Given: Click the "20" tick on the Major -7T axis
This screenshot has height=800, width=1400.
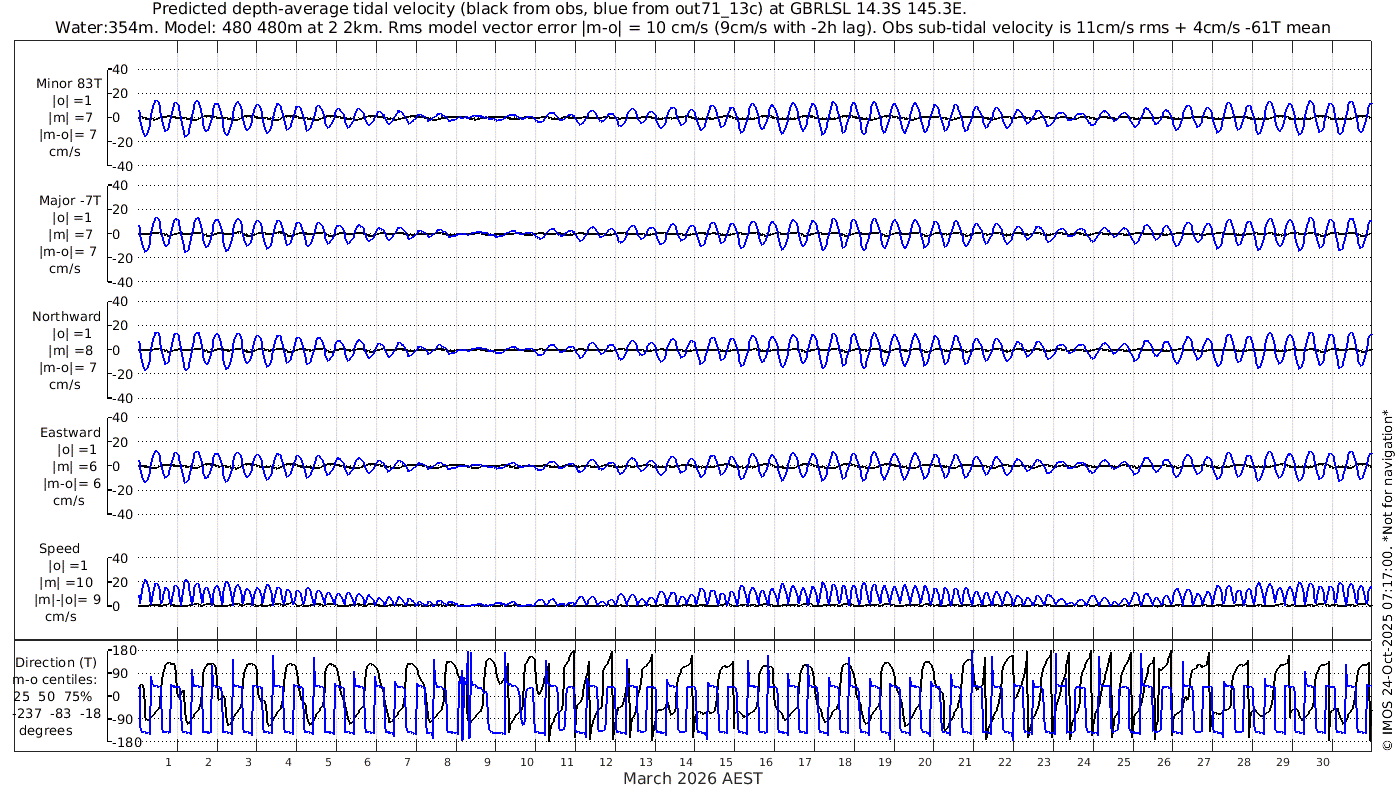Looking at the screenshot, I should 121,210.
